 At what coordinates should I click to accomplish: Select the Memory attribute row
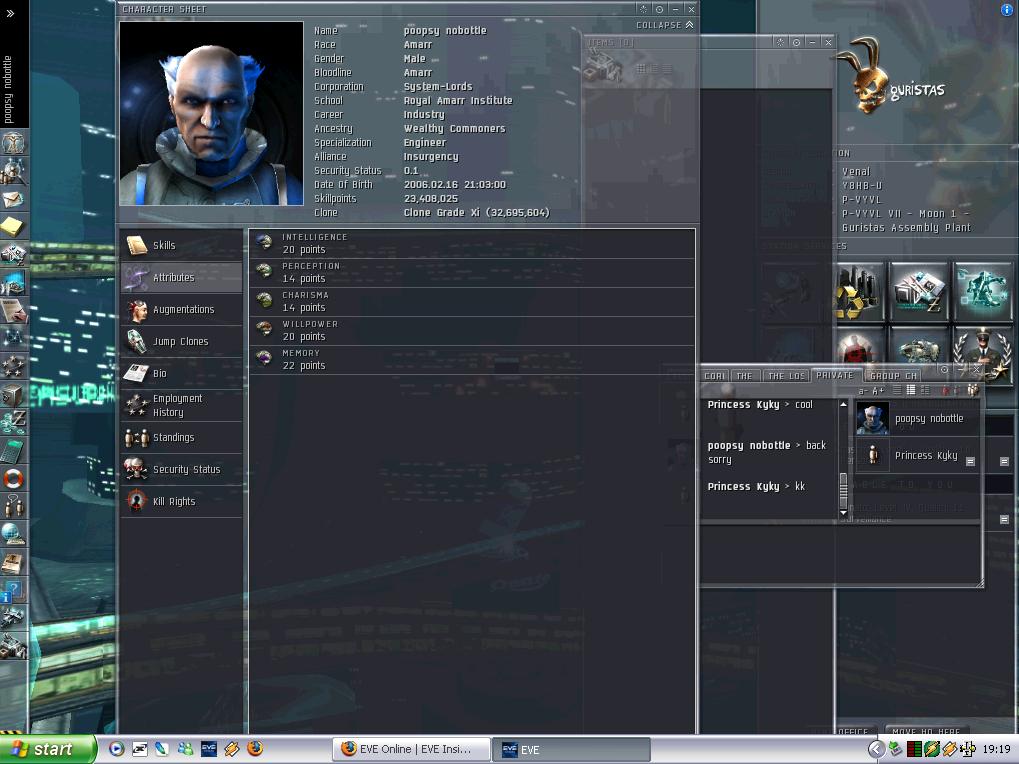[x=472, y=359]
